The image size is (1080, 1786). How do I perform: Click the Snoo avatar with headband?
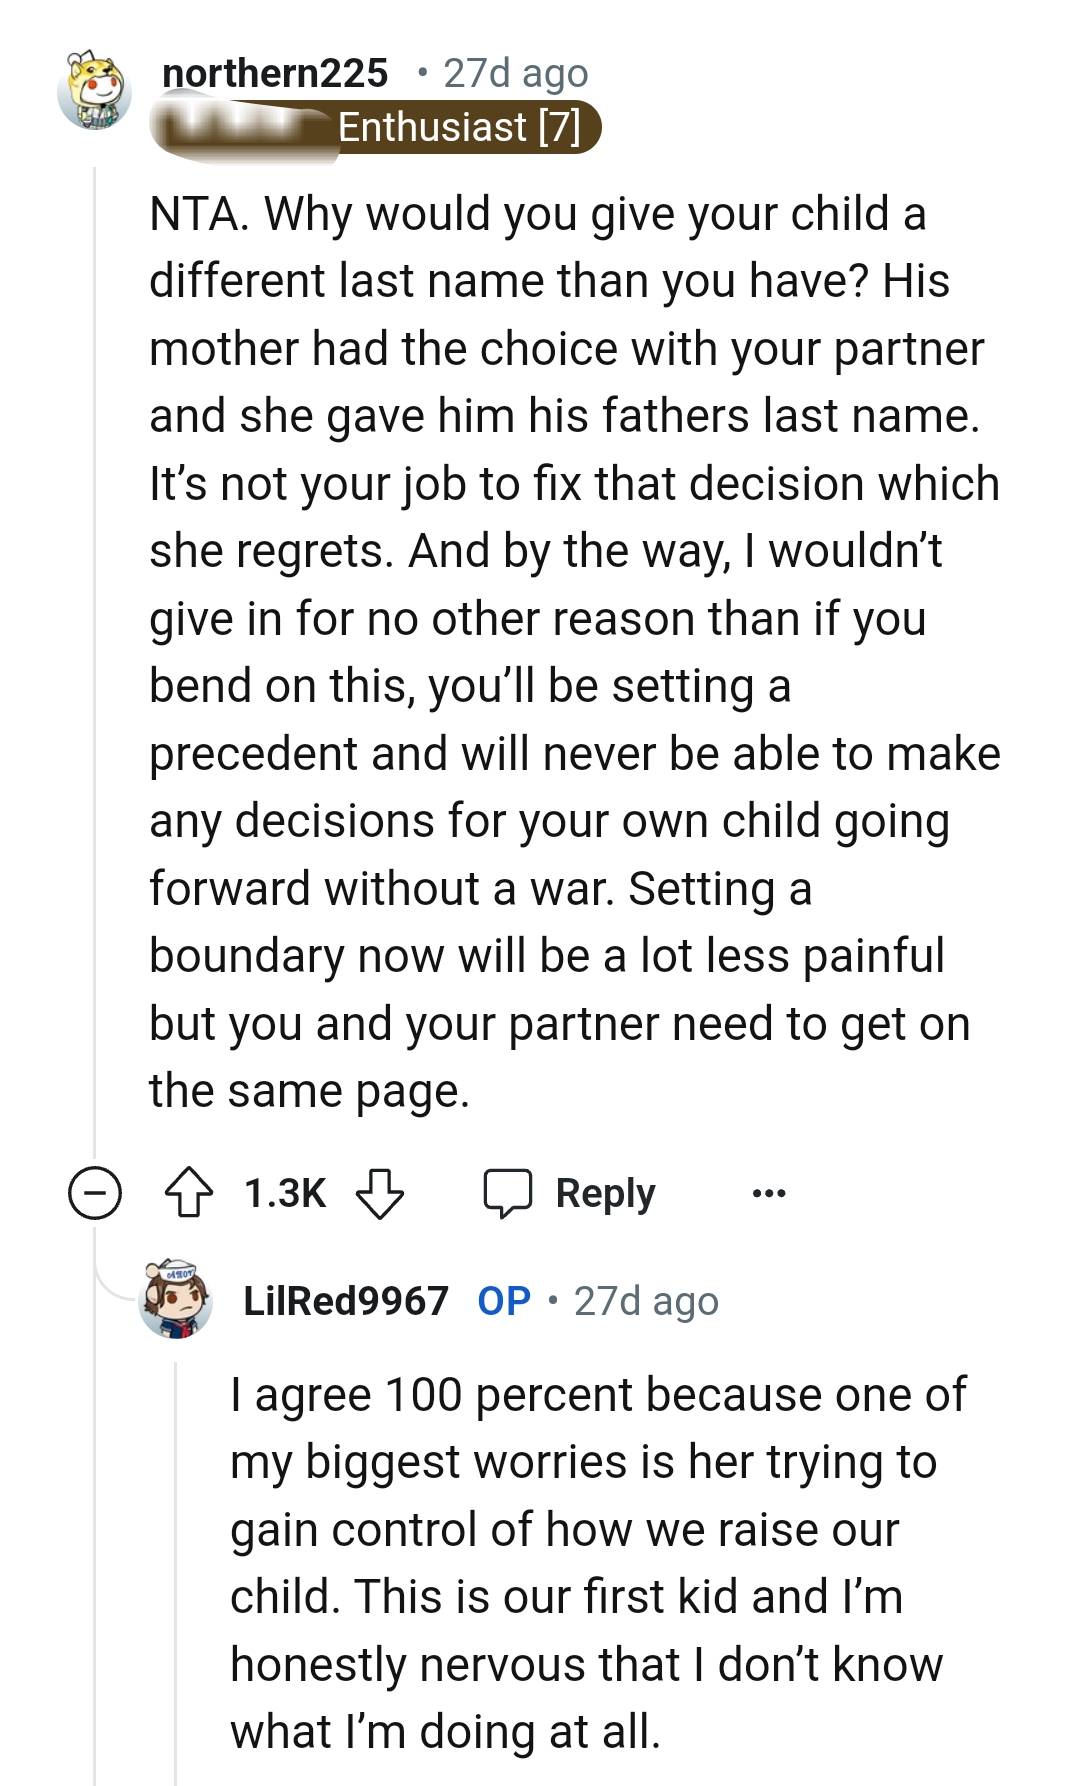click(95, 88)
